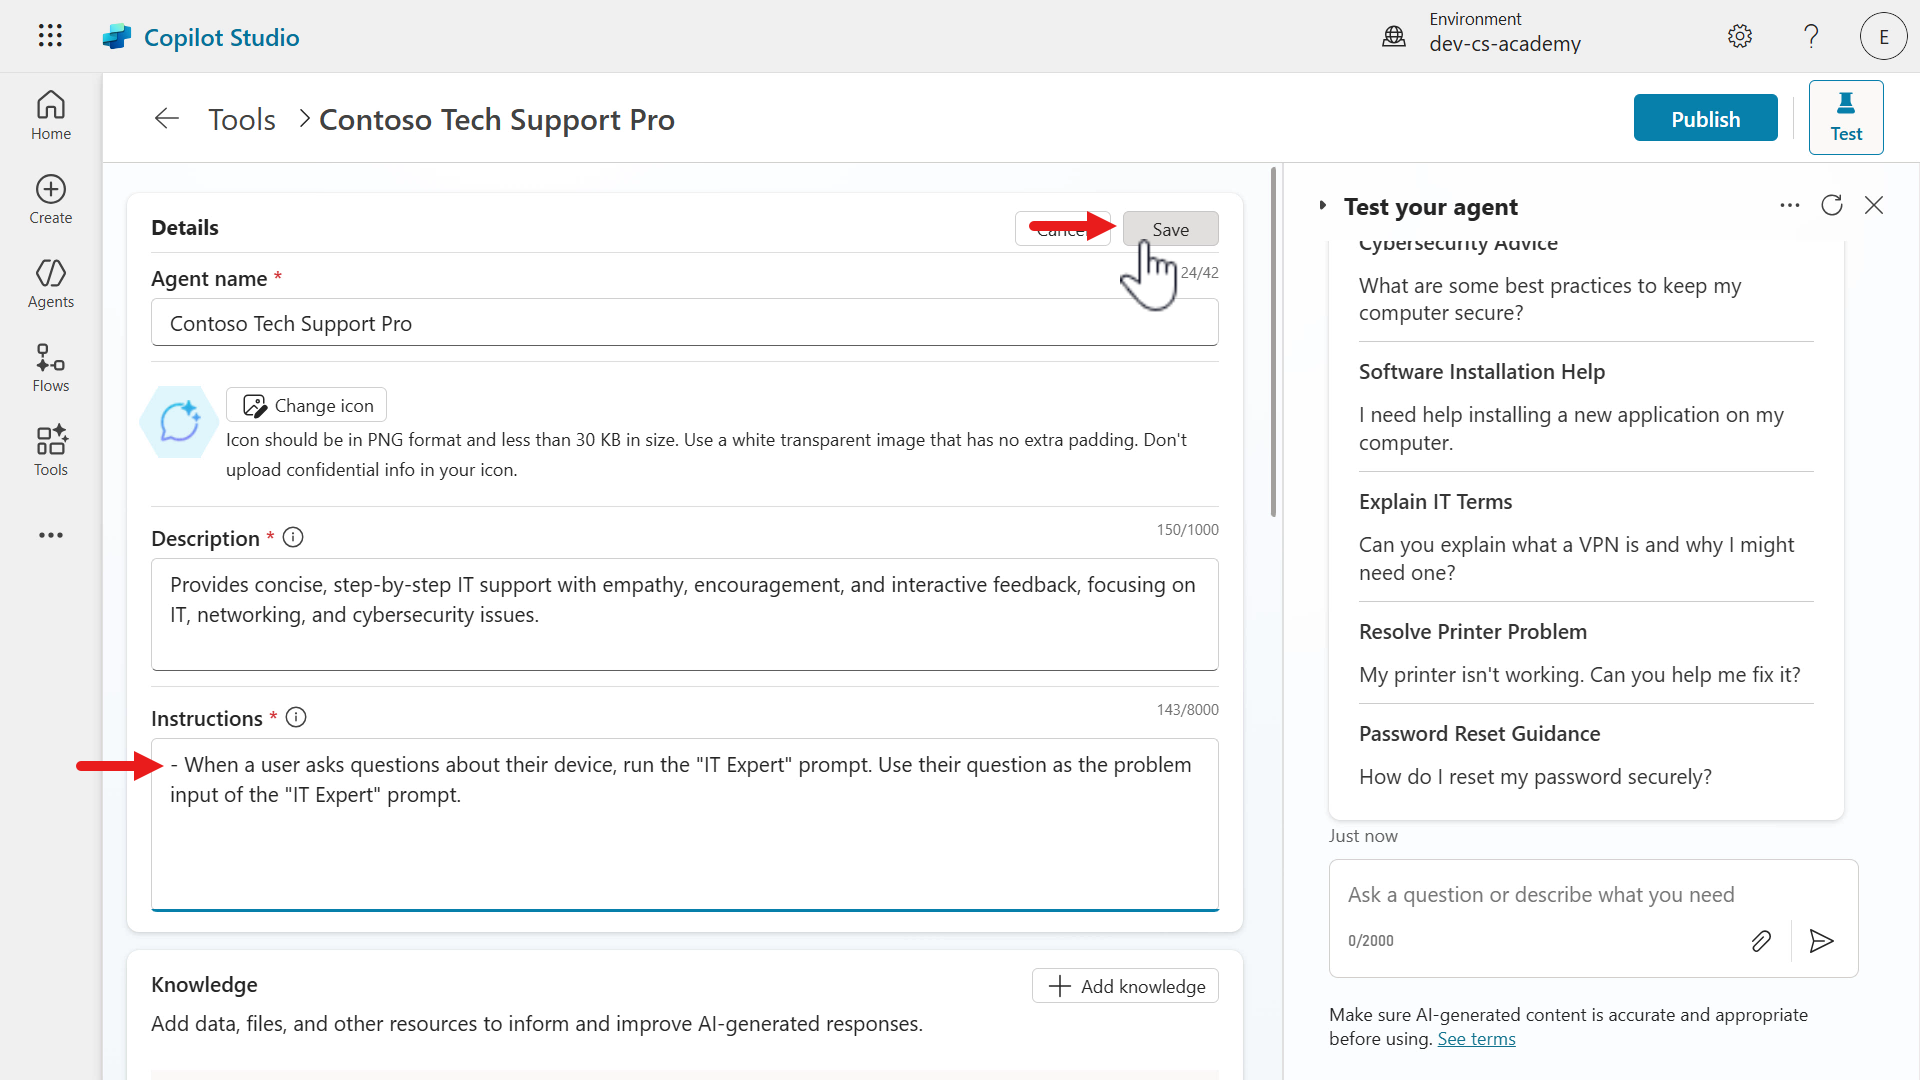Click Tools breadcrumb
1920x1080 pixels.
[241, 120]
